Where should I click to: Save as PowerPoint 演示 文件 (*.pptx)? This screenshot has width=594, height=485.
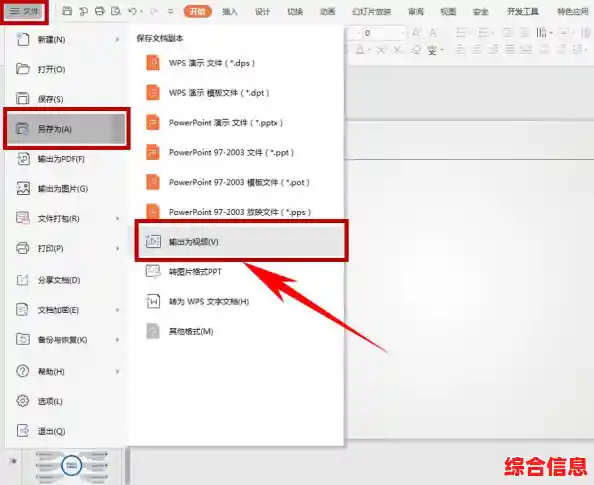click(x=236, y=123)
